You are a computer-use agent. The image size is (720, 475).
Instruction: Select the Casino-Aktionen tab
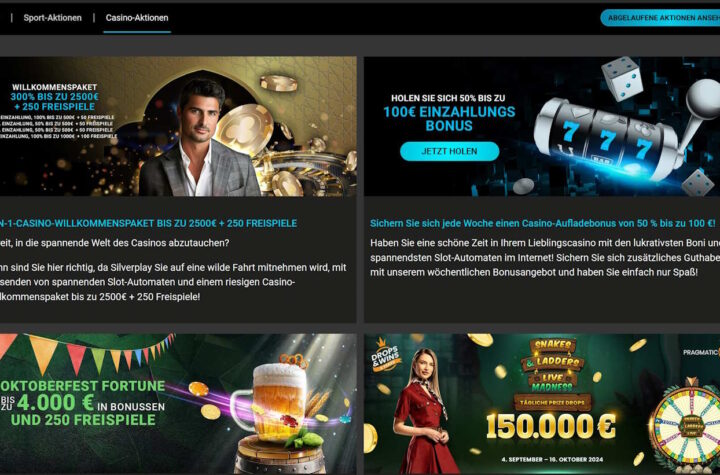tap(137, 18)
